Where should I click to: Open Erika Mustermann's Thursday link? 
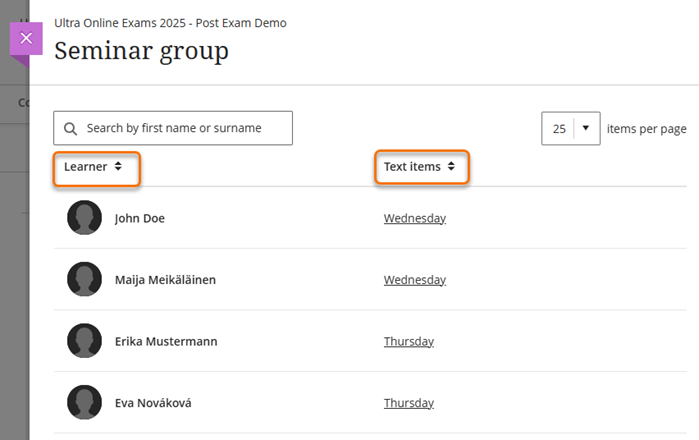(x=408, y=341)
